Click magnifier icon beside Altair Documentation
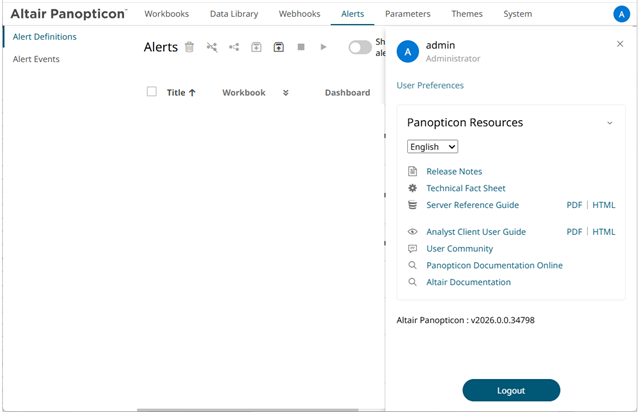The height and width of the screenshot is (412, 638). (x=413, y=282)
